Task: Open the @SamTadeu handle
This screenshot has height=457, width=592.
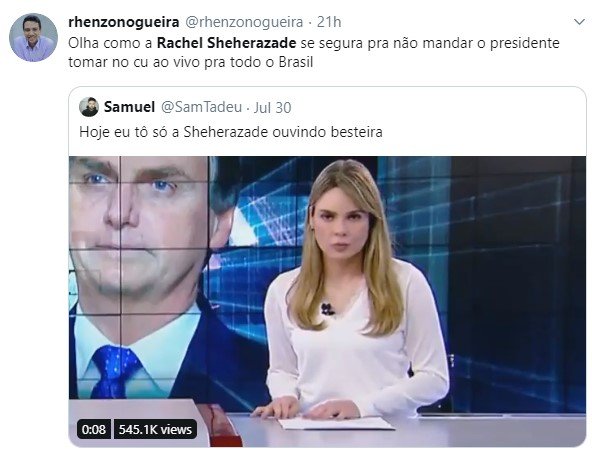Action: [x=201, y=107]
